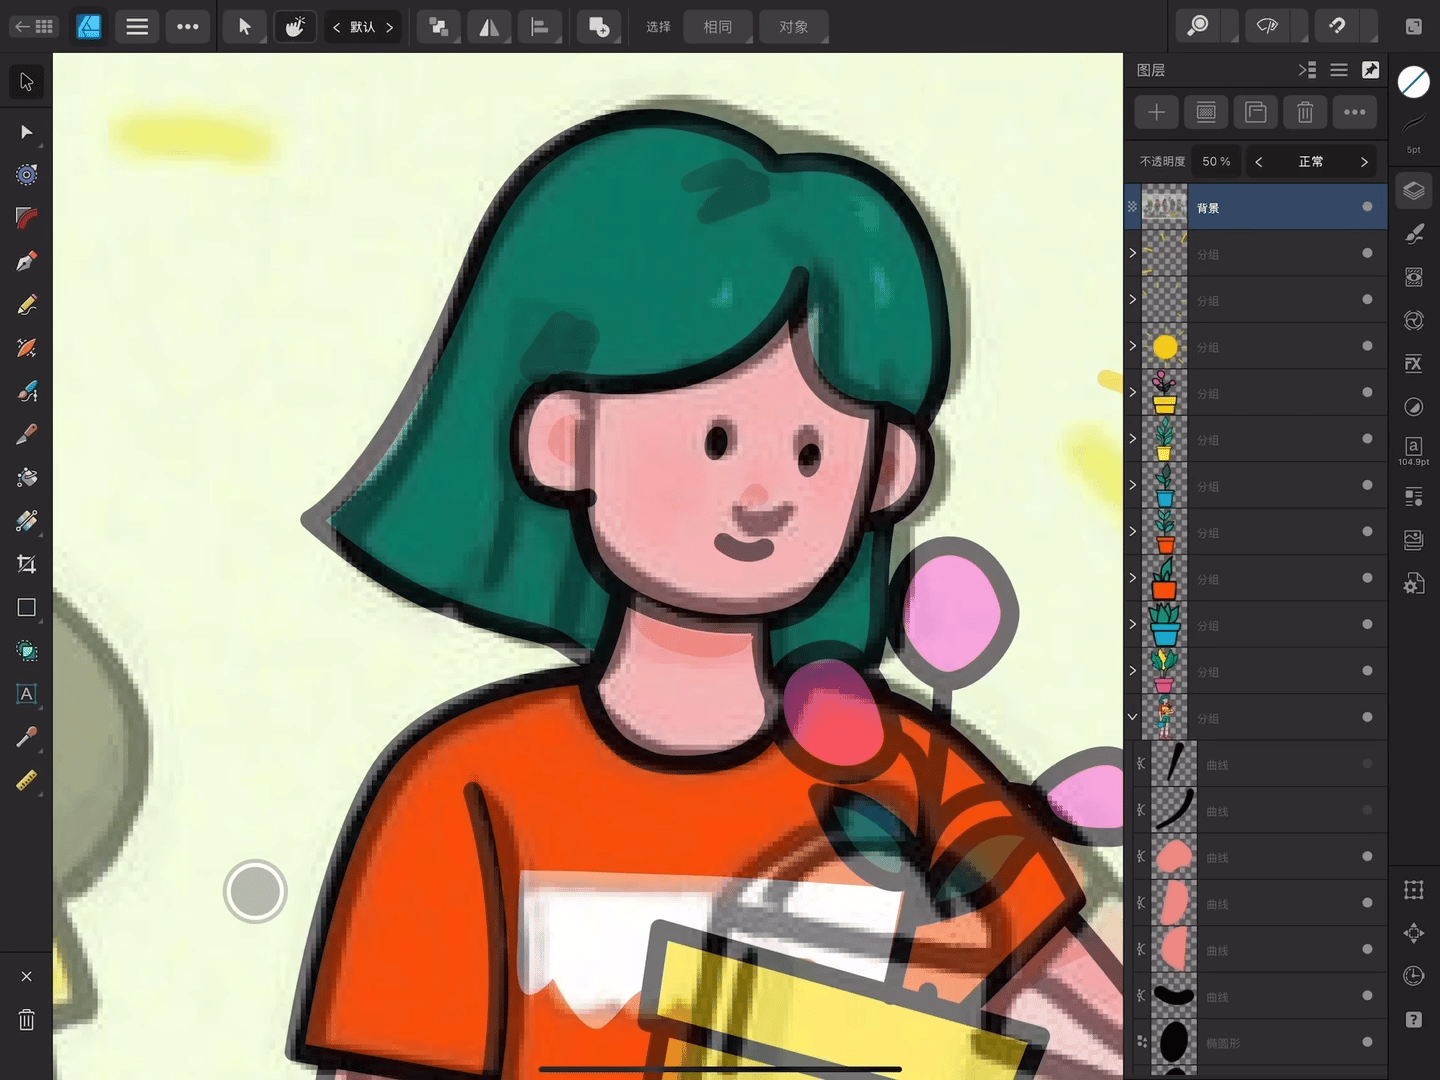Select the Move tool in the left toolbar
The width and height of the screenshot is (1440, 1080).
click(26, 133)
